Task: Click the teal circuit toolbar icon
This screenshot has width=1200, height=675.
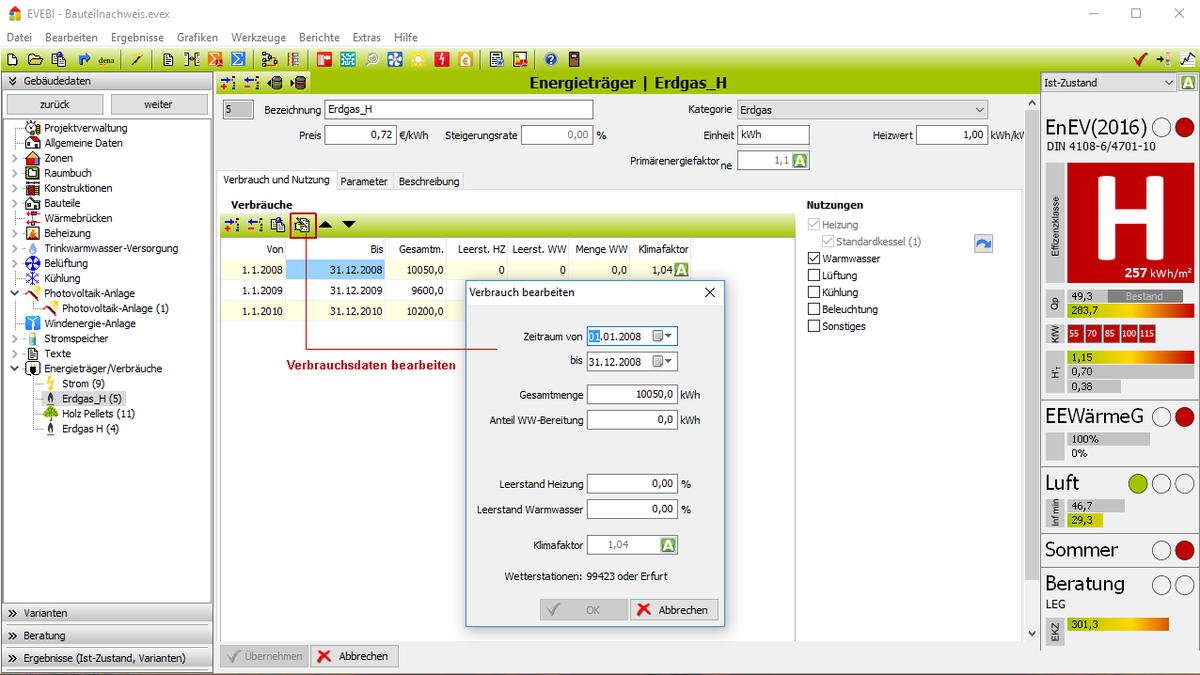Action: tap(347, 59)
